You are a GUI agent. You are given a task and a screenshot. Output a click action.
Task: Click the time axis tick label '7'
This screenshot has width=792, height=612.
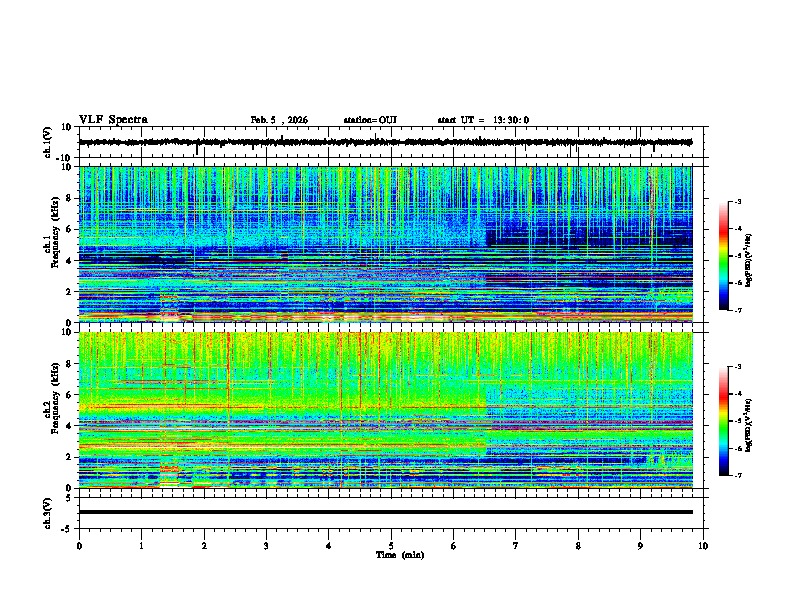(x=516, y=546)
